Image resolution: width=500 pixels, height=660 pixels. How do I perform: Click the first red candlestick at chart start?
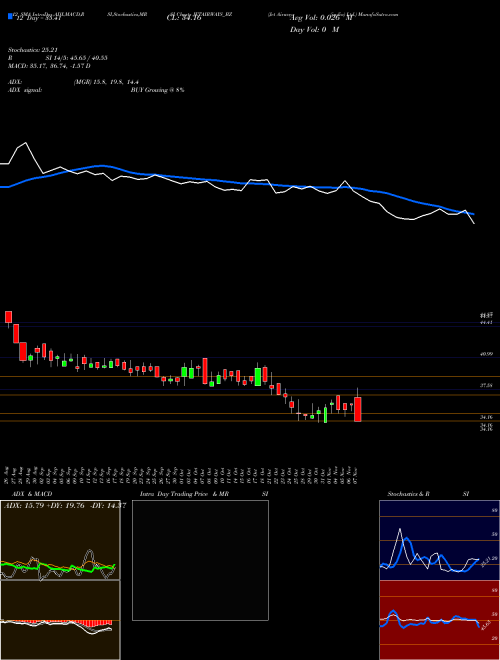[x=8, y=317]
